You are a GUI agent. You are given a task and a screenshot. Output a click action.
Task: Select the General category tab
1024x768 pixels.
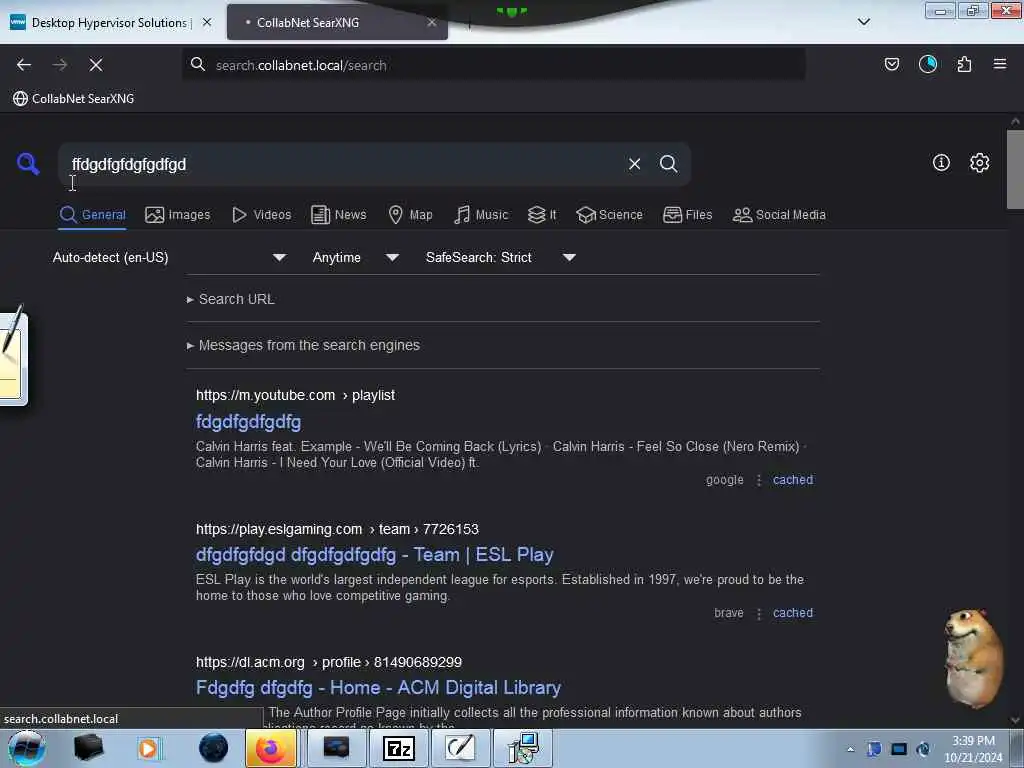tap(93, 215)
